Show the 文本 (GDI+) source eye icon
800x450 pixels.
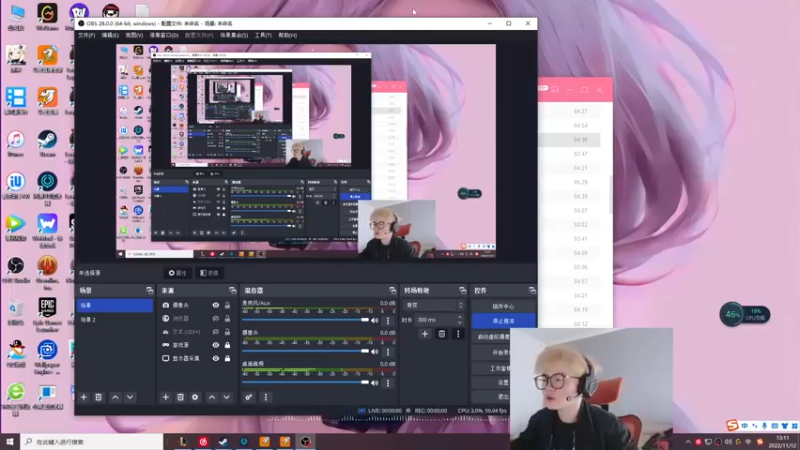pyautogui.click(x=216, y=332)
